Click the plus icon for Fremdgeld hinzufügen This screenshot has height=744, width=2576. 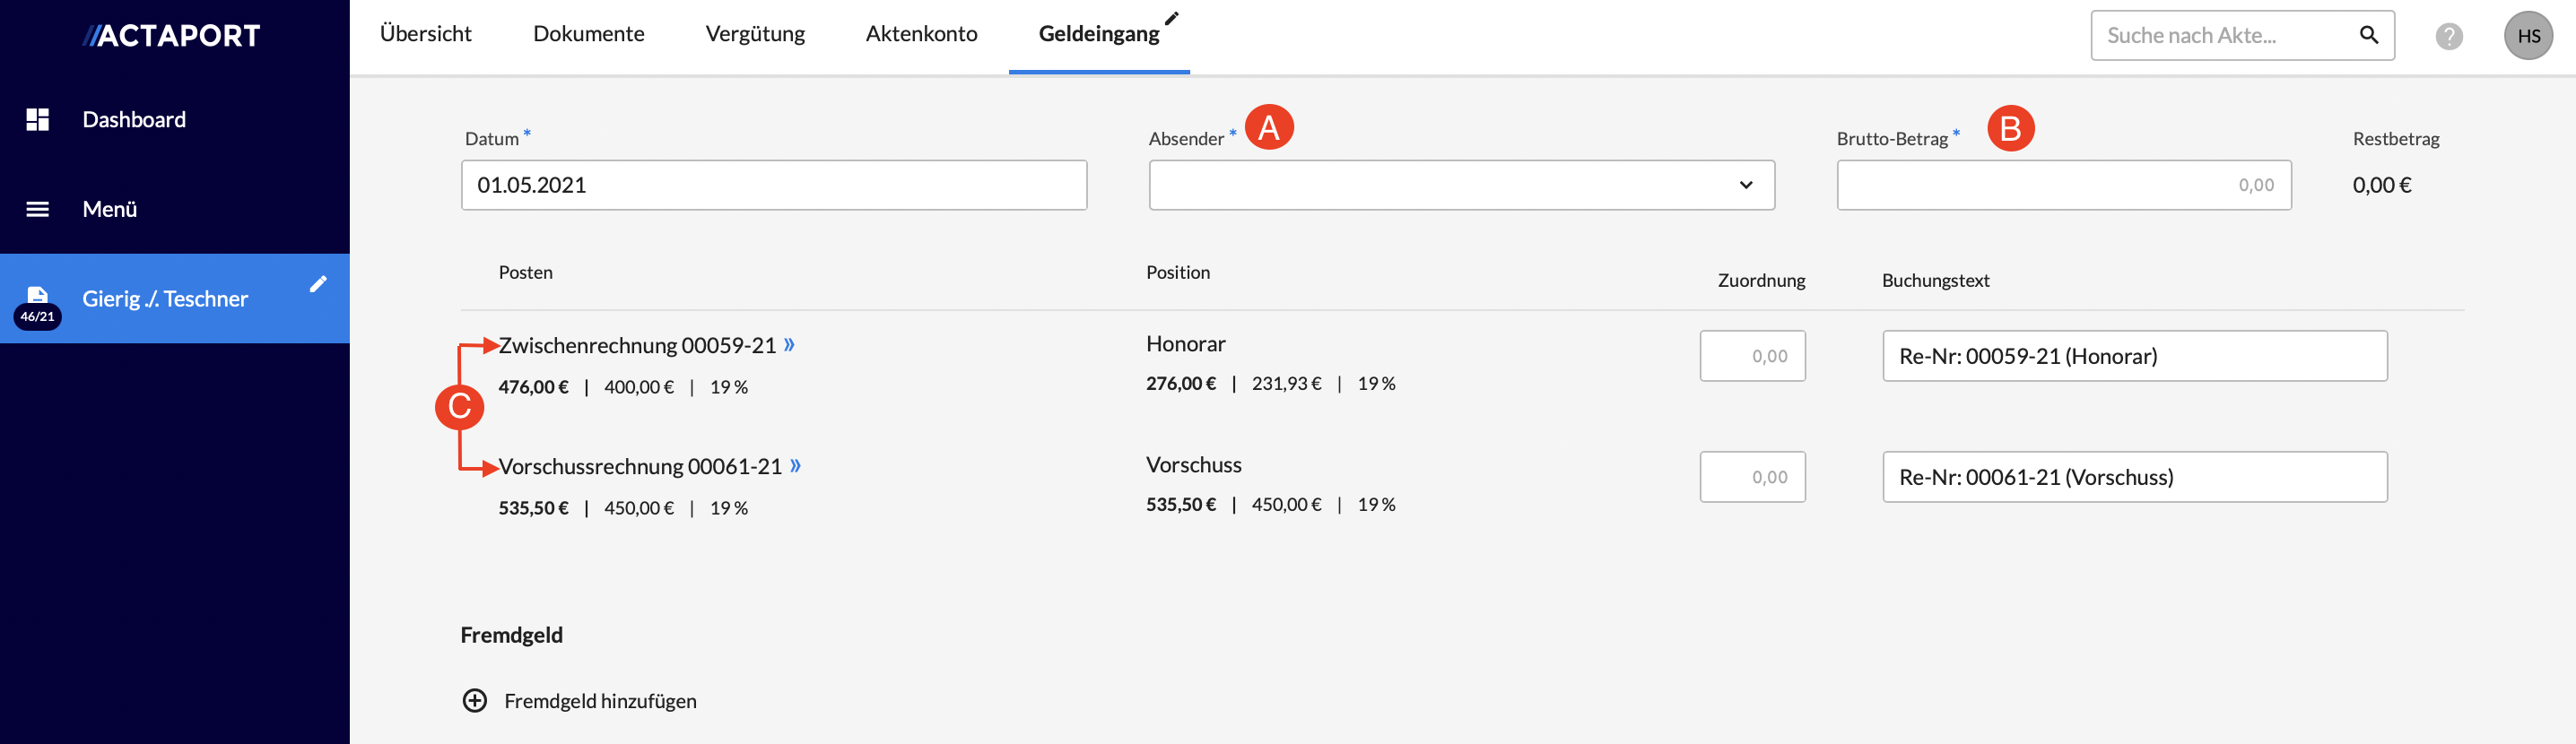pos(475,700)
